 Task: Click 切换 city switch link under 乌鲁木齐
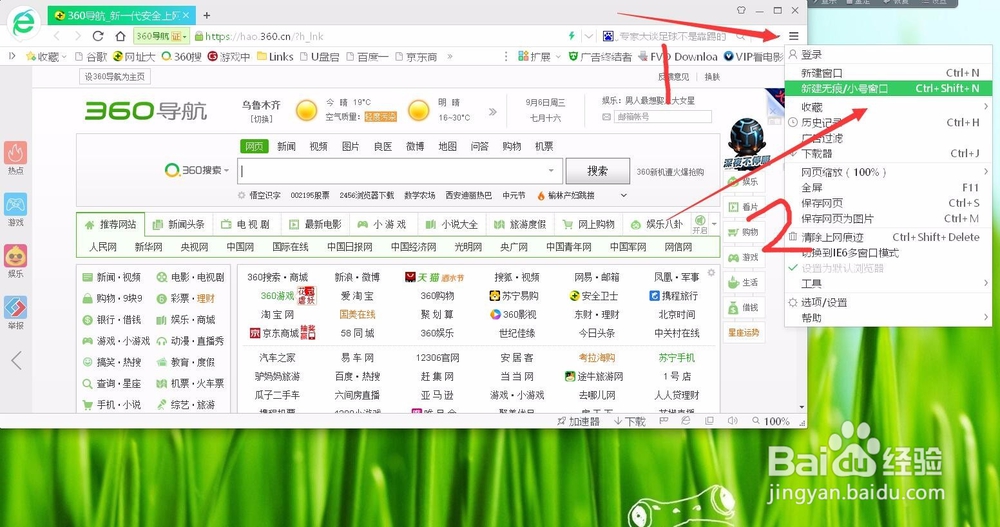[261, 119]
